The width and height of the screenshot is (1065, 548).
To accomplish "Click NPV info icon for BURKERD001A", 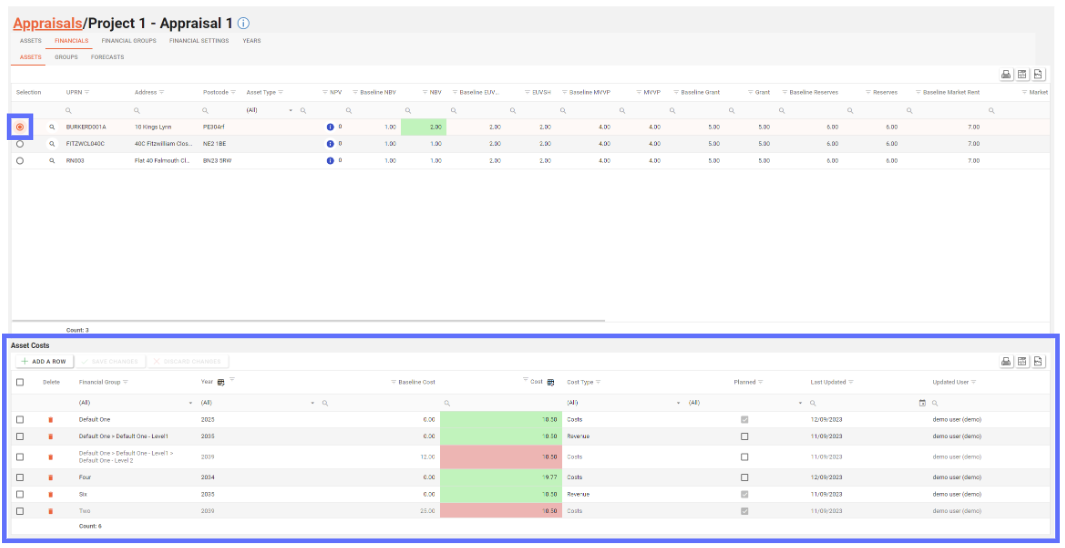I will 330,127.
